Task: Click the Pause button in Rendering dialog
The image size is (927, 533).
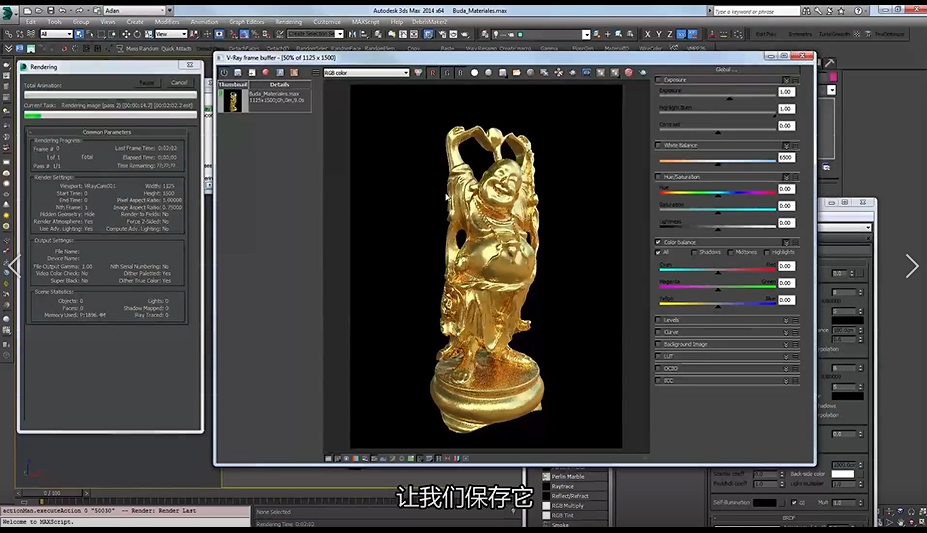Action: (x=147, y=83)
